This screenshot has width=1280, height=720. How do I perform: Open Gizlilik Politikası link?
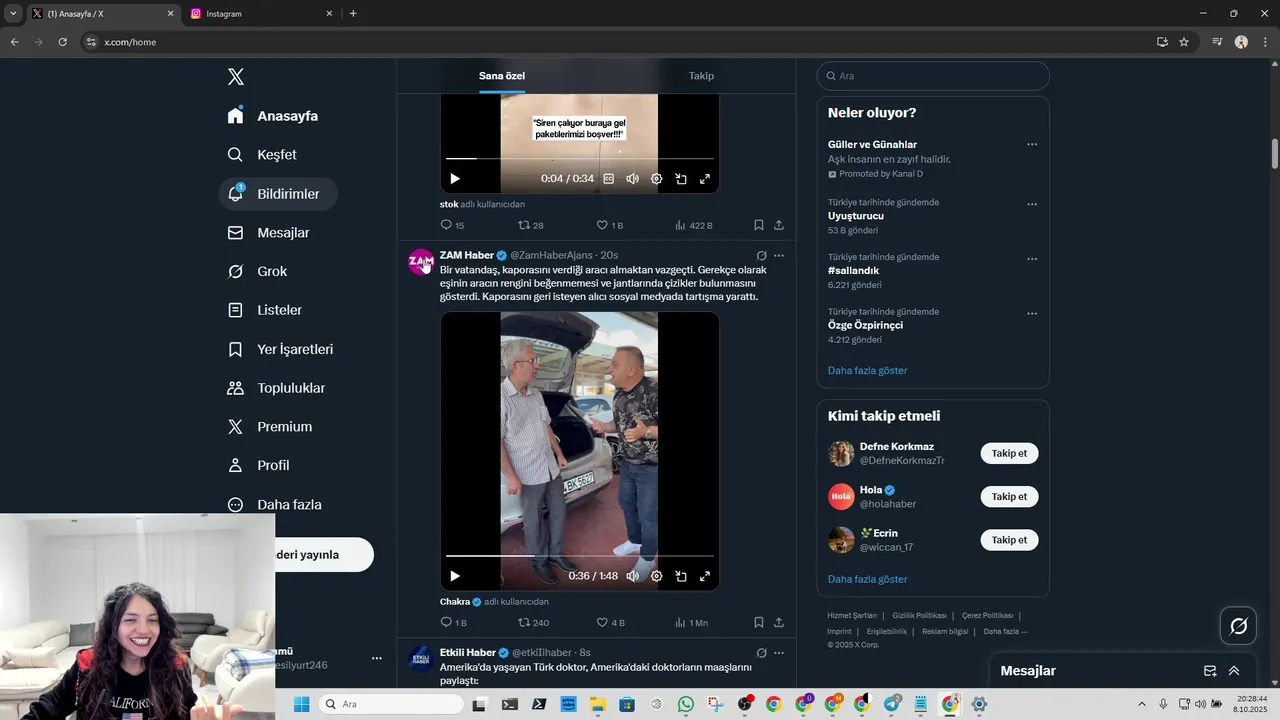click(x=919, y=616)
